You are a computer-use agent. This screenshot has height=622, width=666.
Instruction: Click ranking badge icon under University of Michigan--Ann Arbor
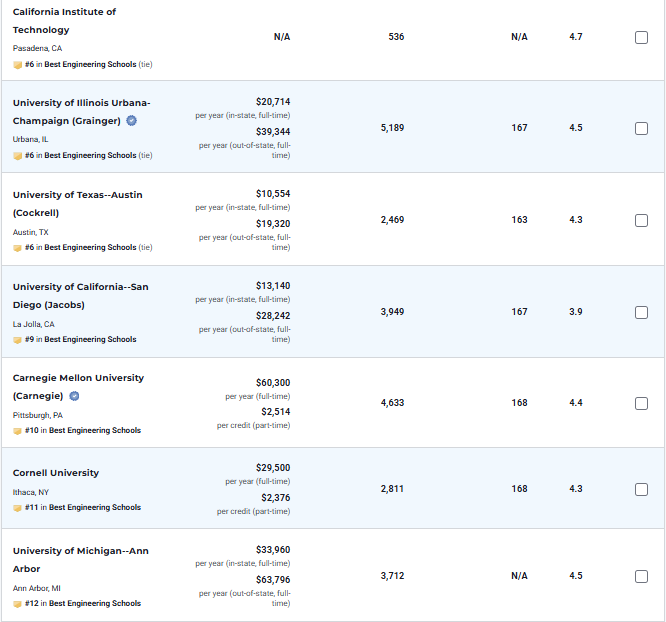[17, 603]
